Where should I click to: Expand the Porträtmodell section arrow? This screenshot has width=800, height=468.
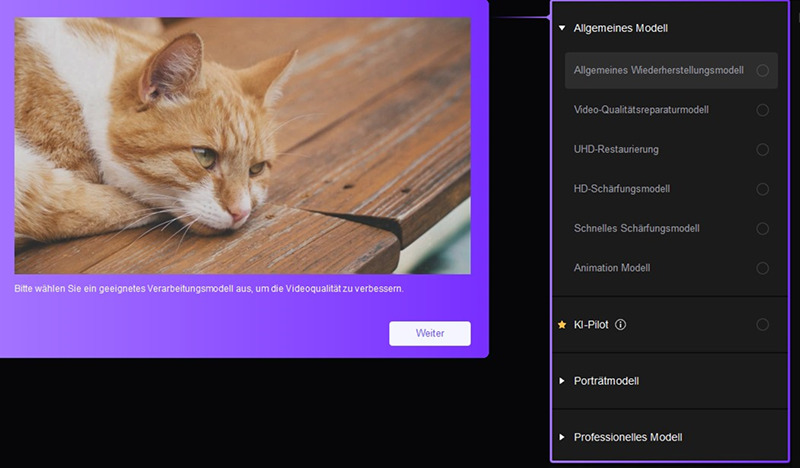click(563, 381)
